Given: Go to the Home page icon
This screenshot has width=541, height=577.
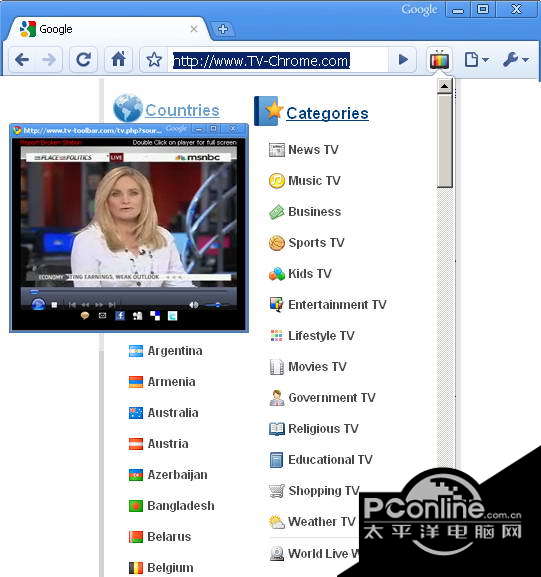Looking at the screenshot, I should point(119,59).
